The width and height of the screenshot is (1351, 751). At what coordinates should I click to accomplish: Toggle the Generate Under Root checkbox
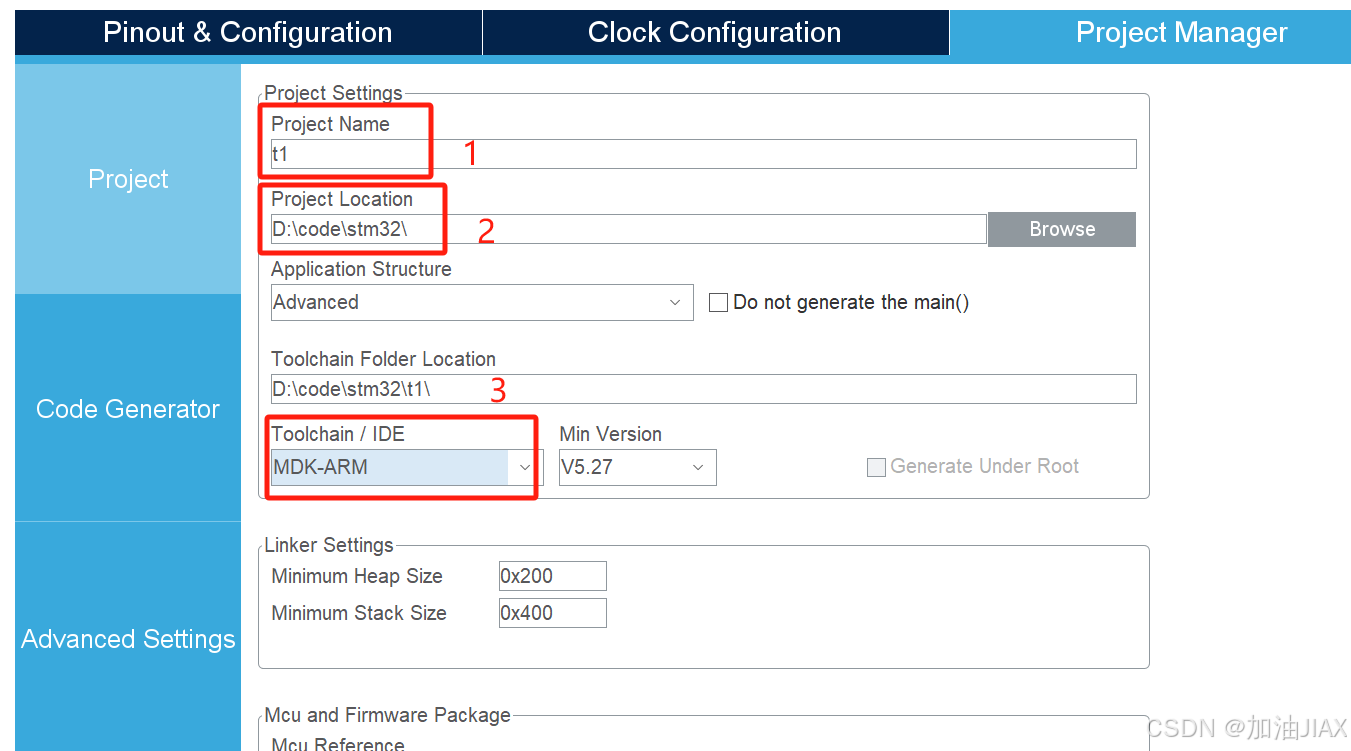coord(876,467)
